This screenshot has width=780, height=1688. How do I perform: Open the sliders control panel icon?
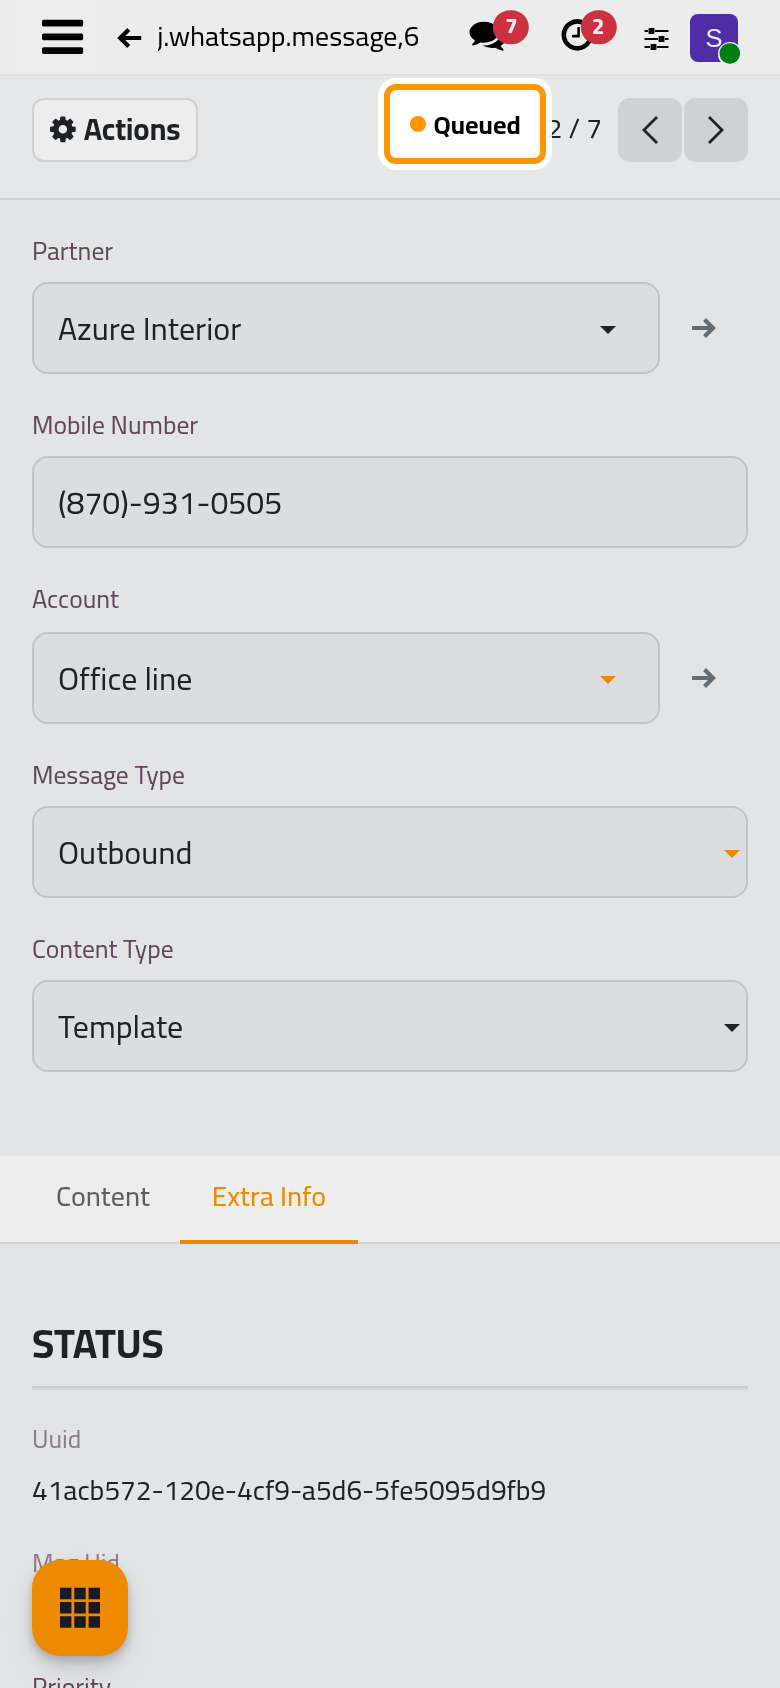click(x=656, y=38)
